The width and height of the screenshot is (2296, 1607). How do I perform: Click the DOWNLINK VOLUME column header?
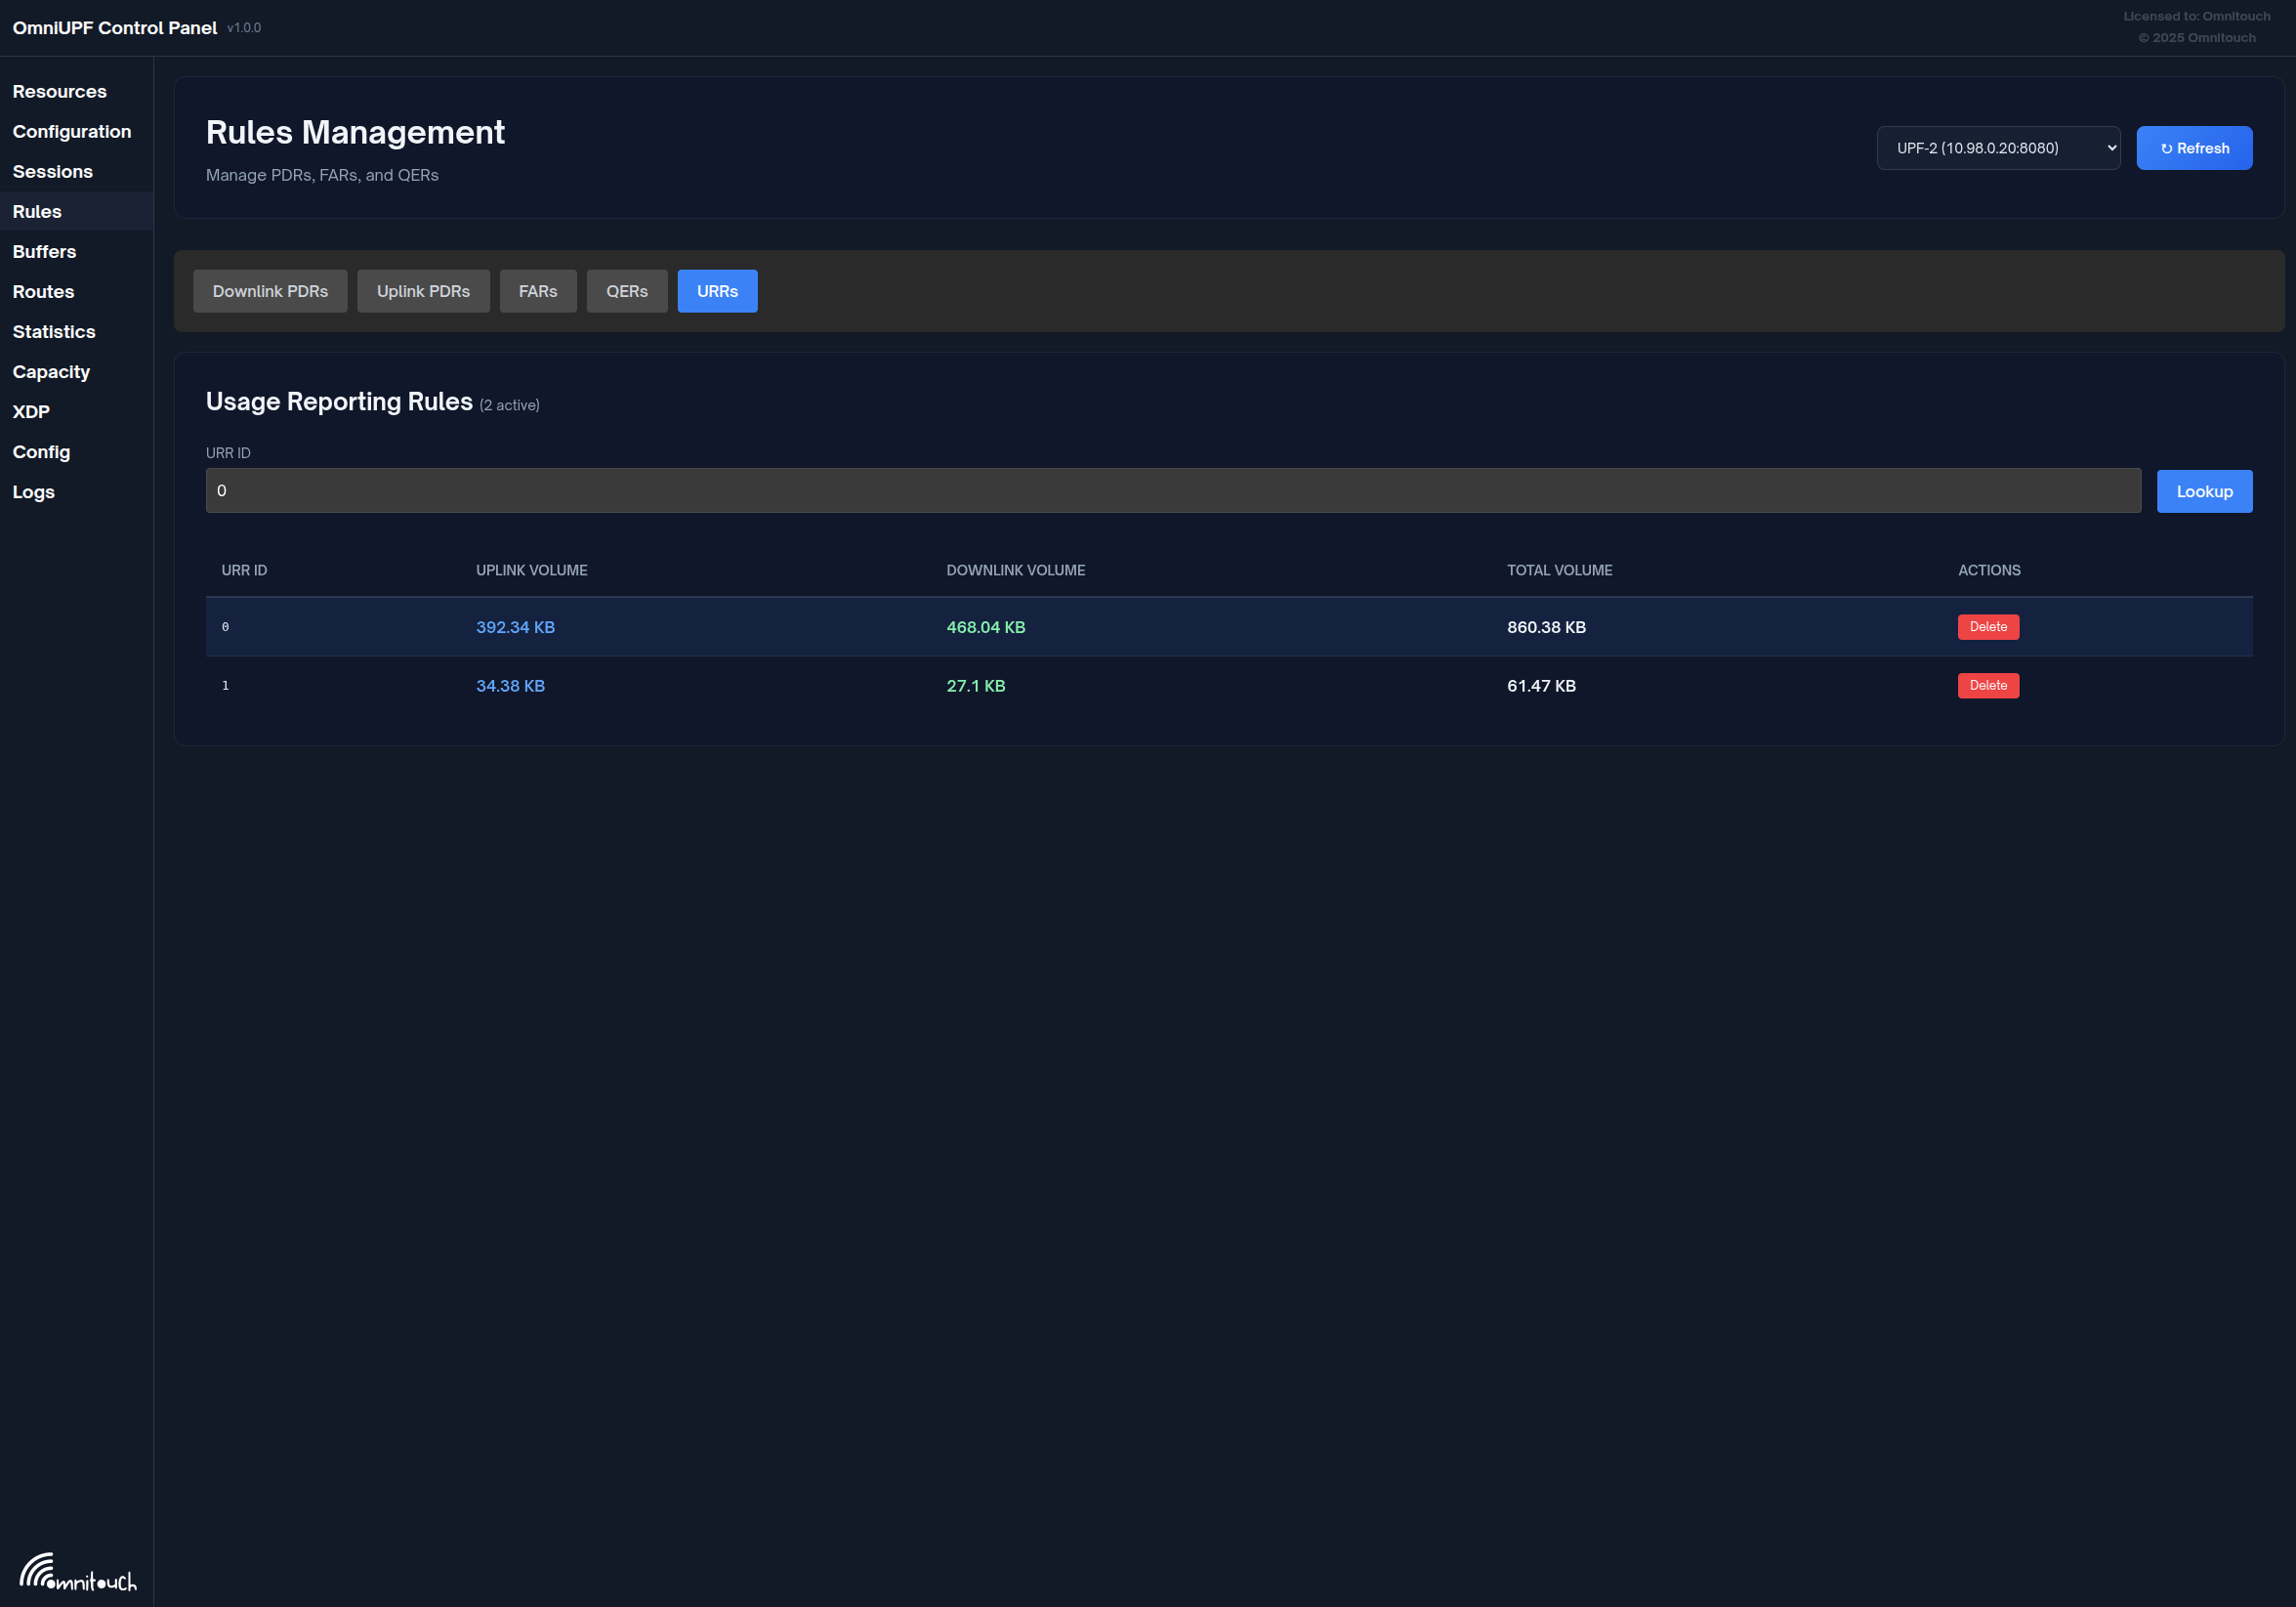[1015, 570]
